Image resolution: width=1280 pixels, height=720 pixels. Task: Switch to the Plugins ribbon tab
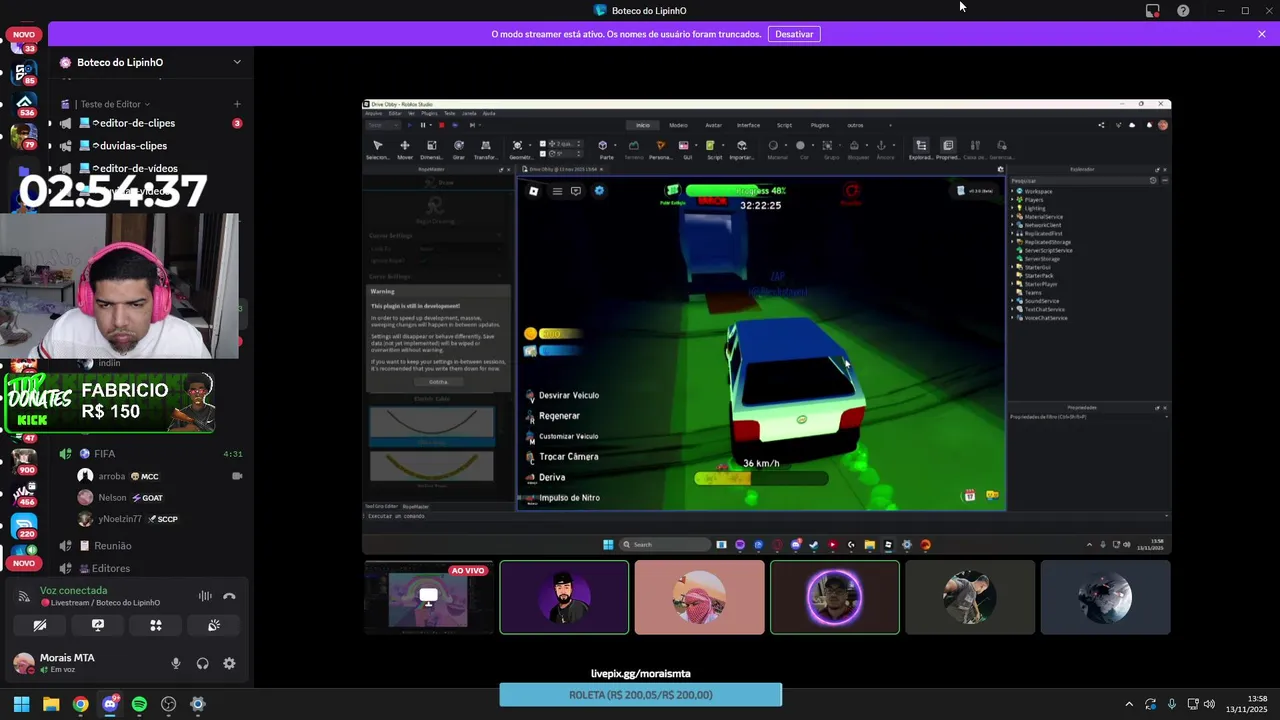tap(820, 125)
